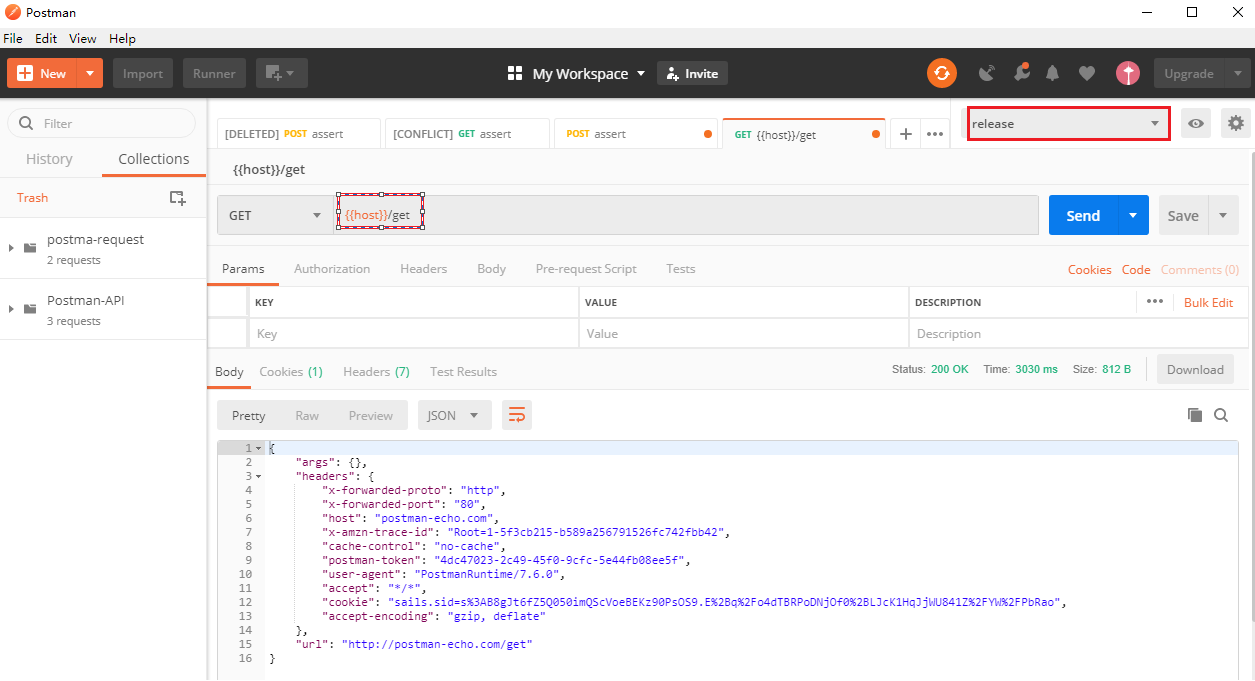Click the Import button
Screen dimensions: 1255x681
[x=143, y=73]
